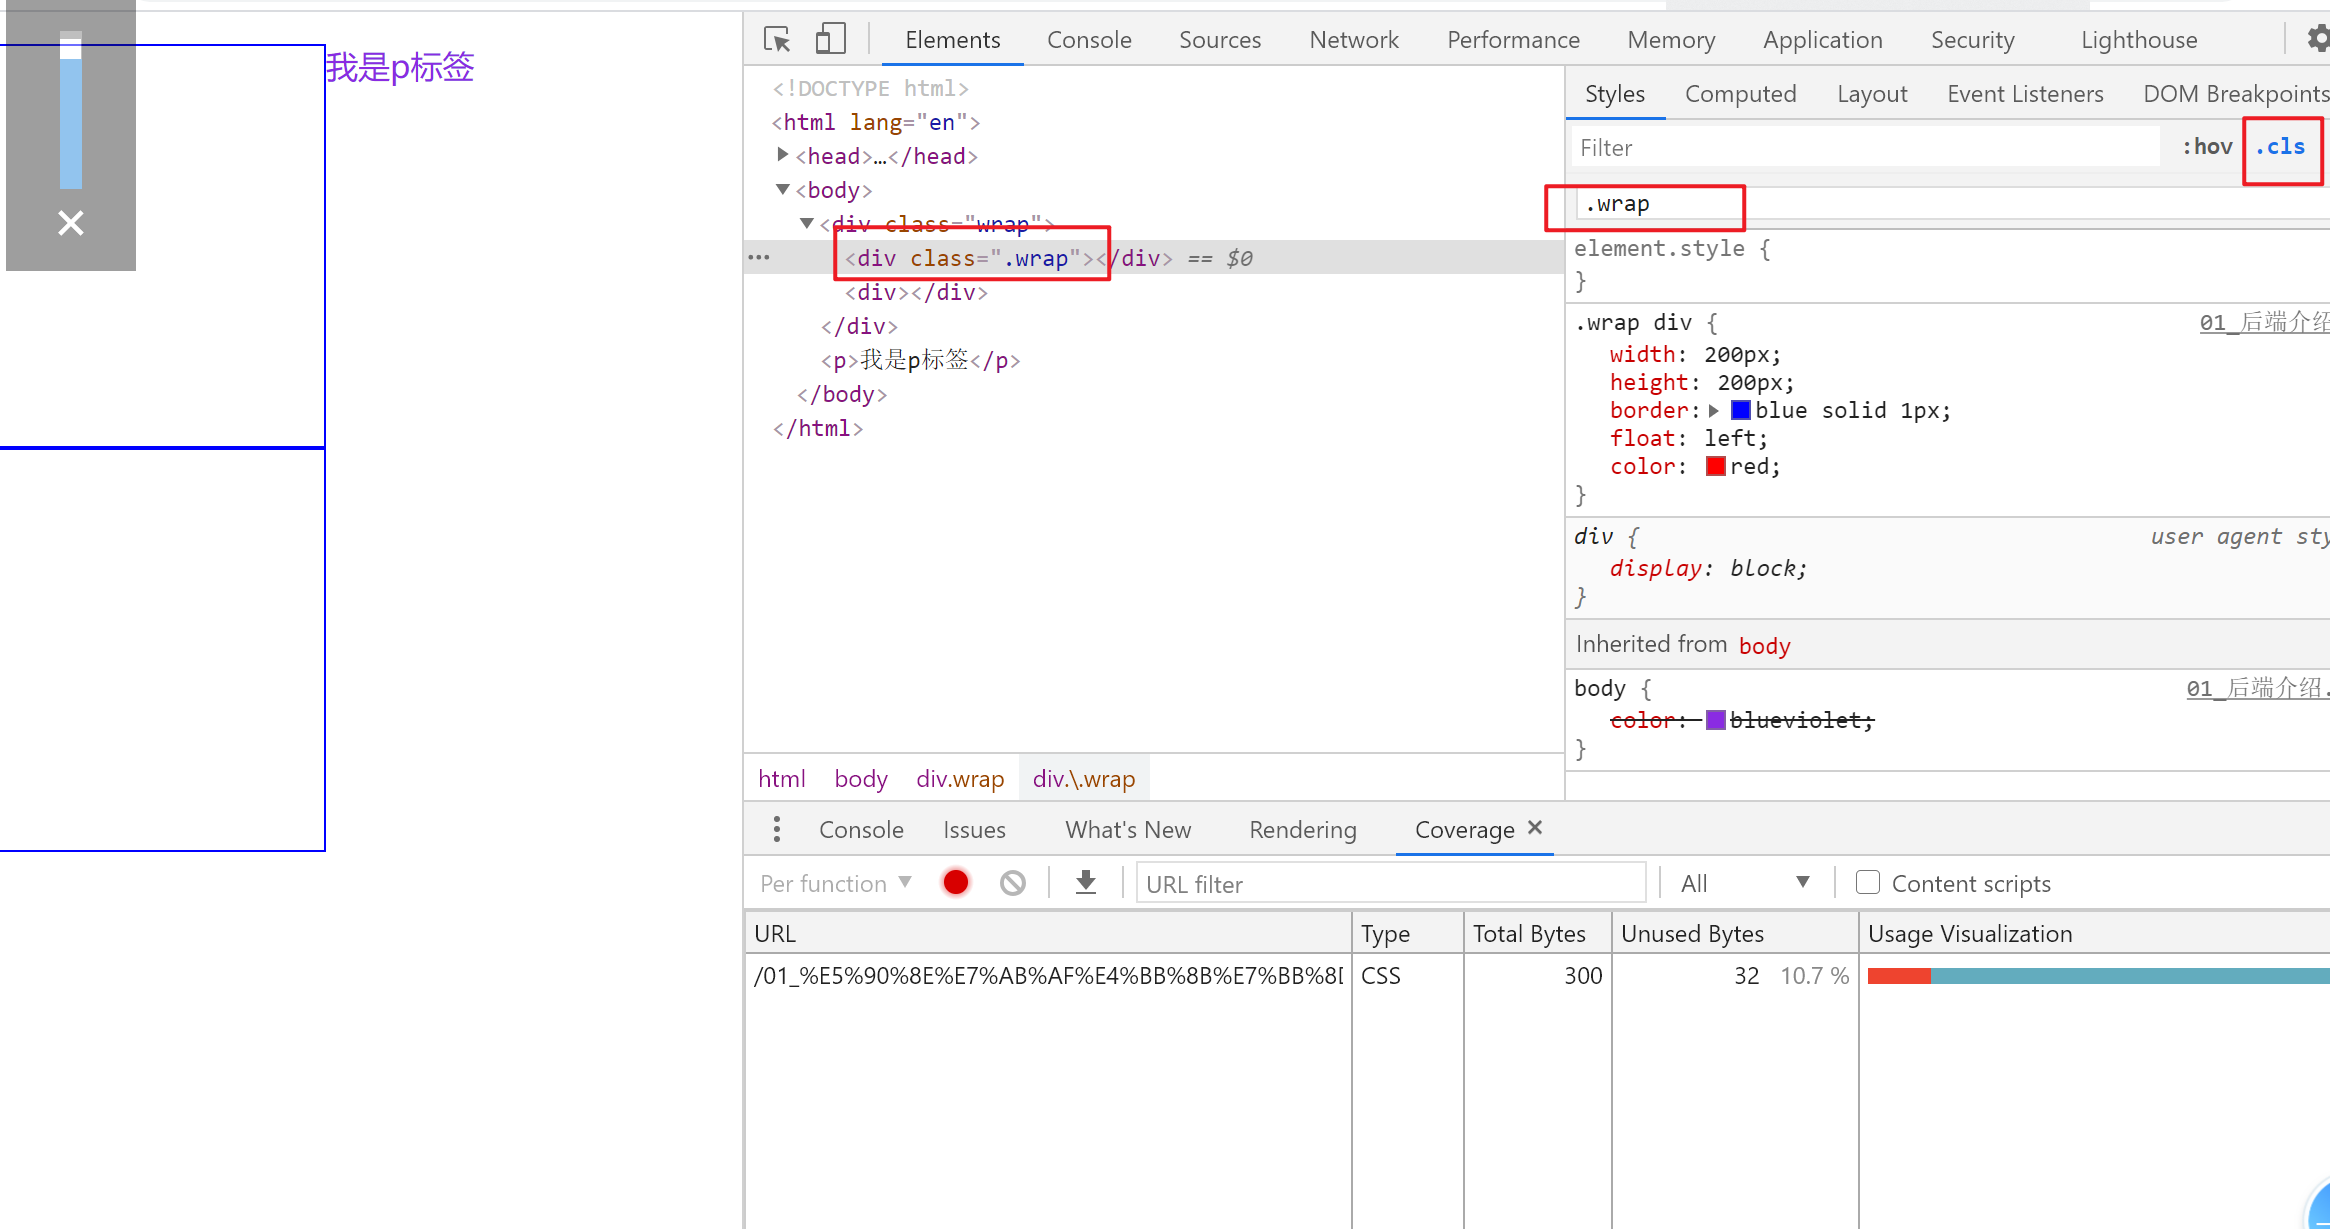Open the Per function dropdown
This screenshot has width=2330, height=1229.
click(x=835, y=883)
